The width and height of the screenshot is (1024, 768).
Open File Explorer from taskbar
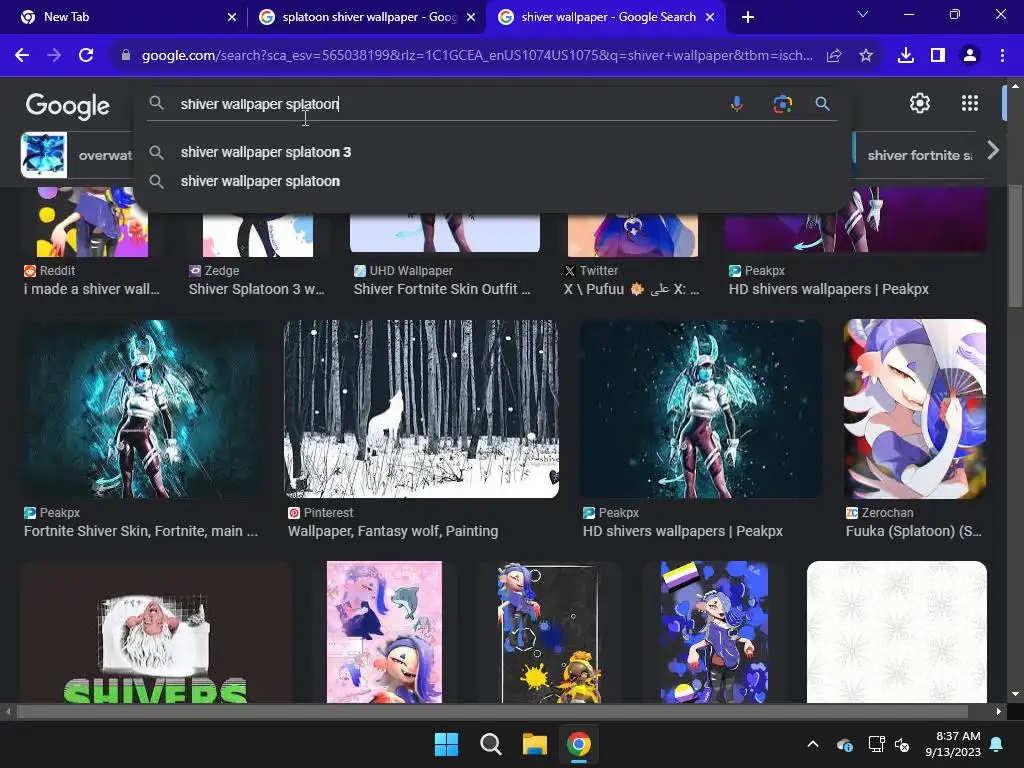535,744
